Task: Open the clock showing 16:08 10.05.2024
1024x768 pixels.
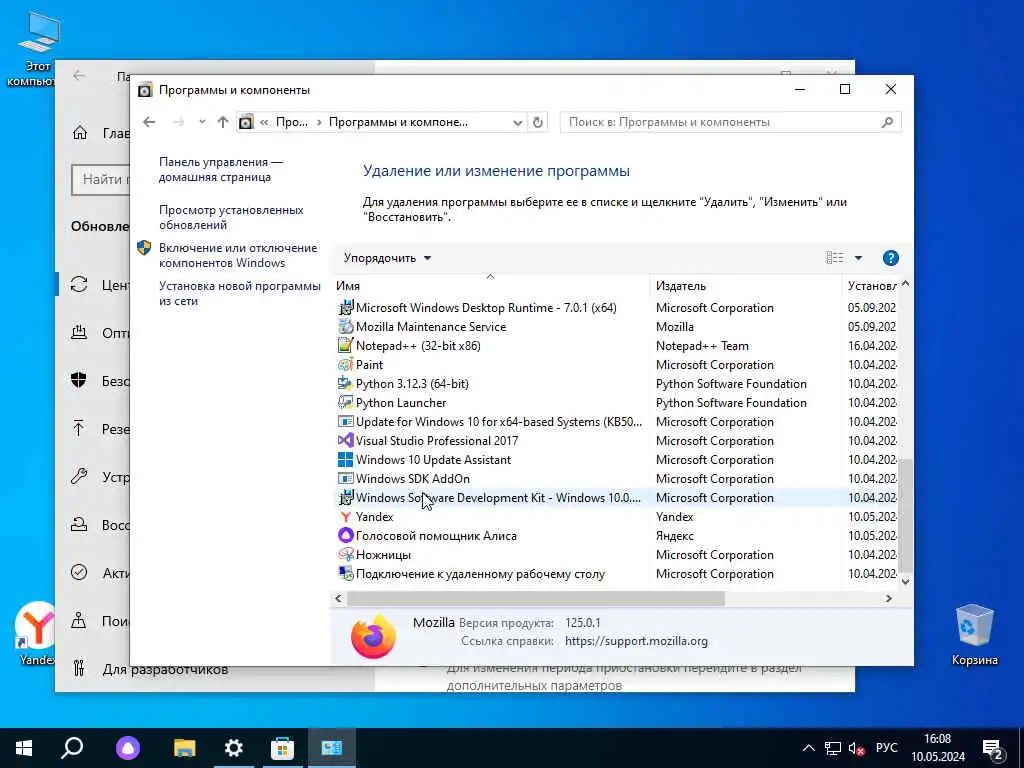Action: (938, 748)
